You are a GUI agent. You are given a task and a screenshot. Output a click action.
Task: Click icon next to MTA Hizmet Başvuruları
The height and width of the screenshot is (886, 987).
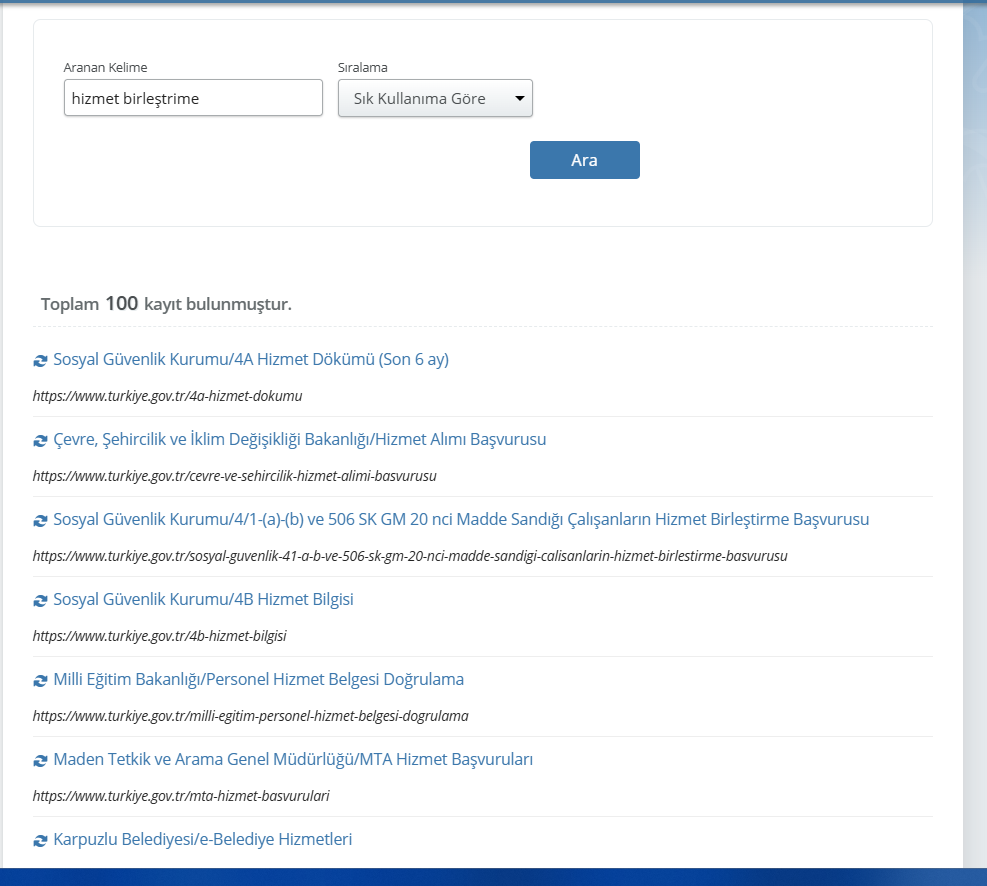[40, 761]
